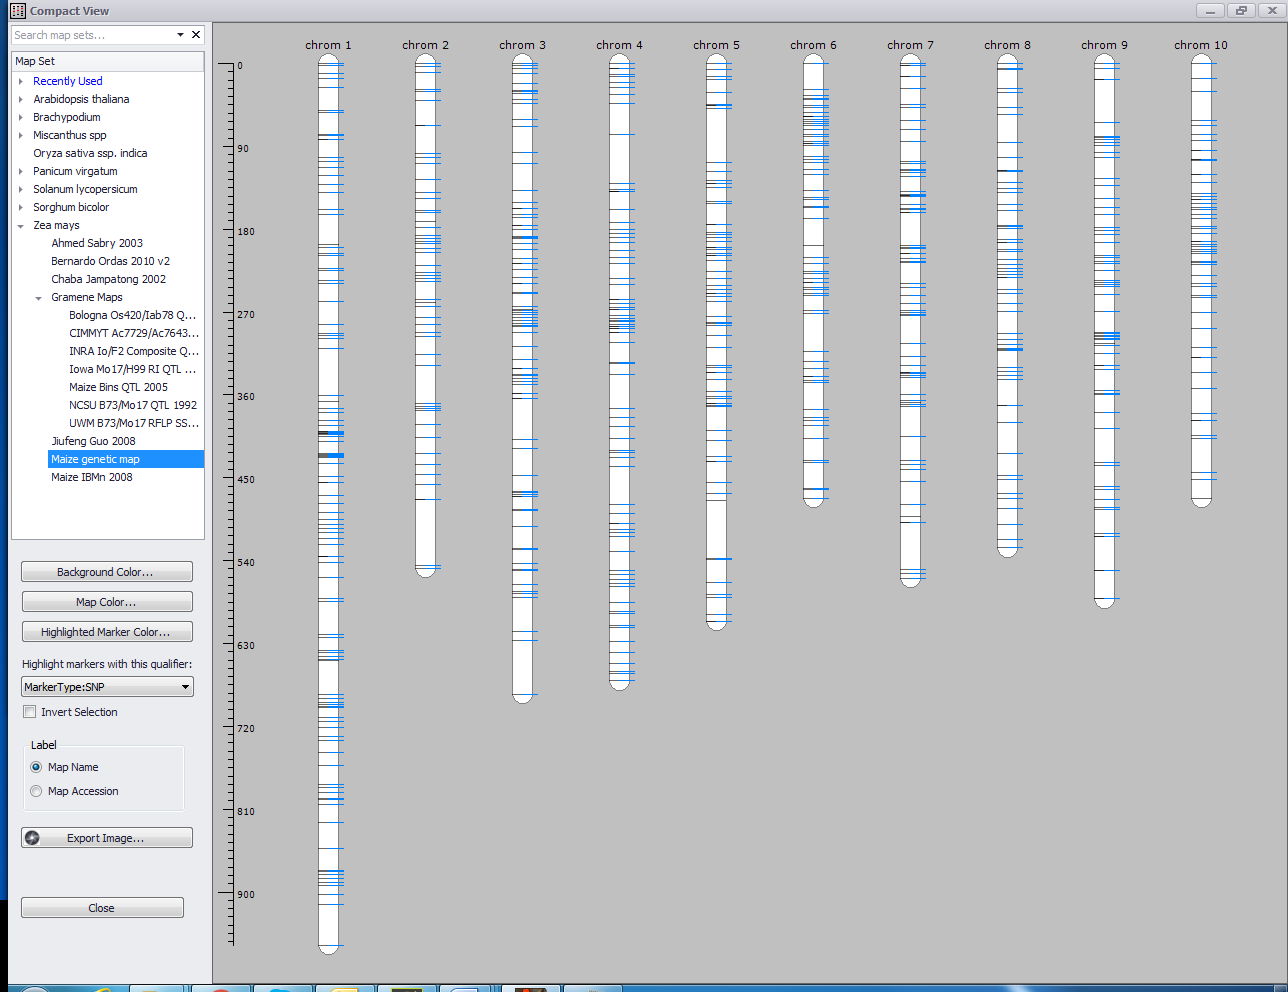Select Ahmed Sabry 2003 map set
This screenshot has width=1288, height=992.
[x=97, y=243]
